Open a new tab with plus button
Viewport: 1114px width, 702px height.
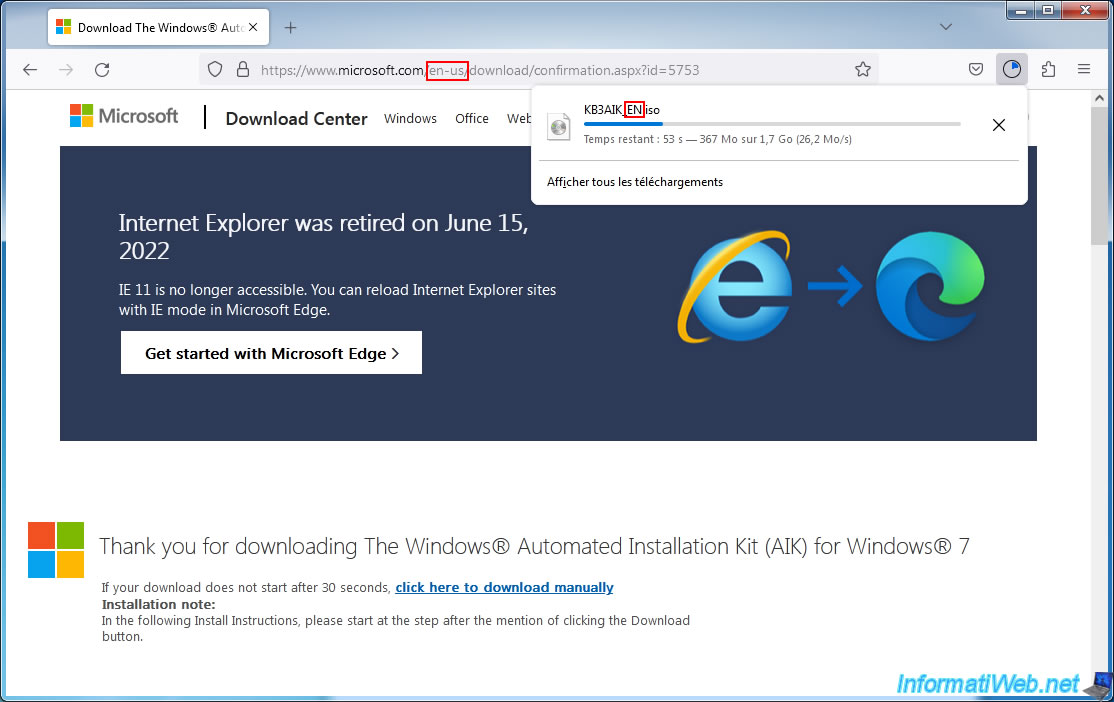click(290, 28)
